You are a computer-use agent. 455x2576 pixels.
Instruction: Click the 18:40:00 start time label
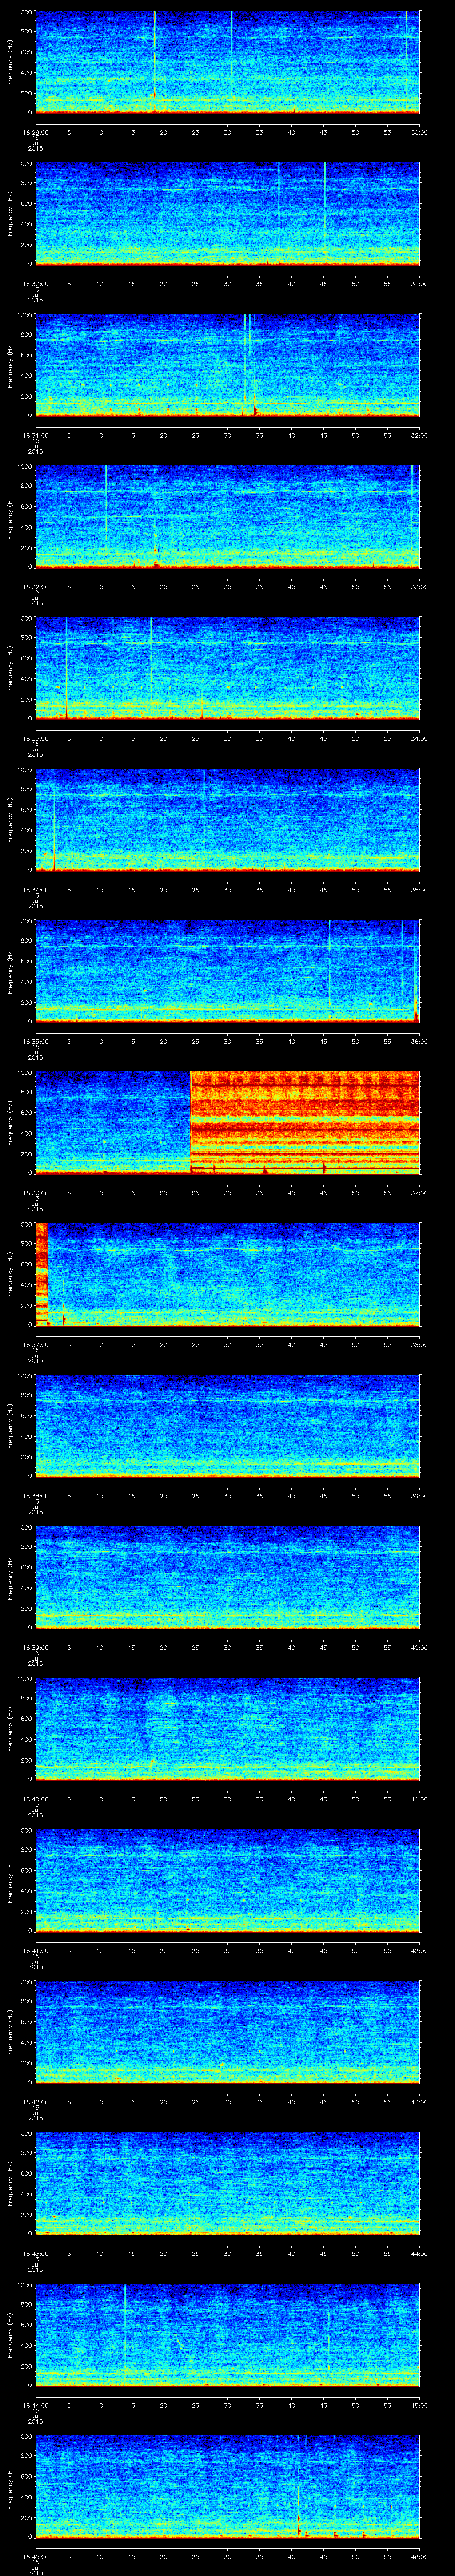(35, 1798)
